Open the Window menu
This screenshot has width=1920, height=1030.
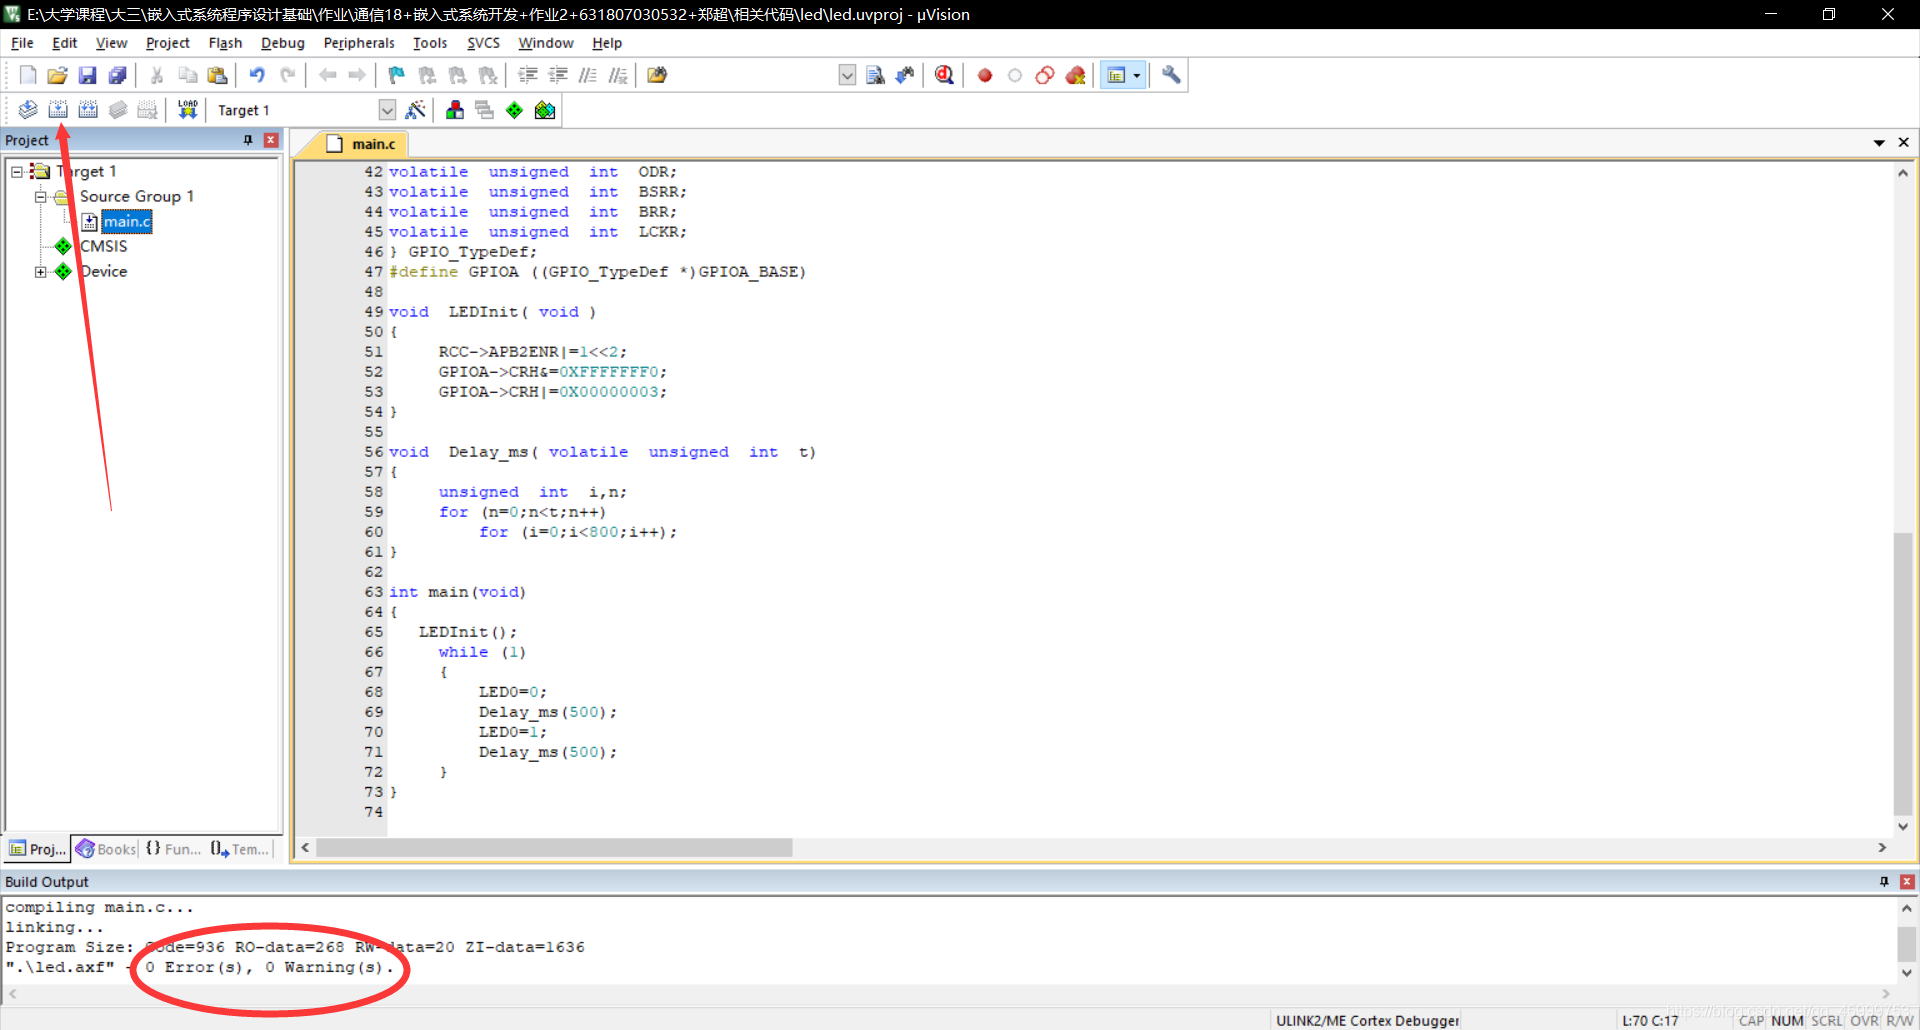546,43
